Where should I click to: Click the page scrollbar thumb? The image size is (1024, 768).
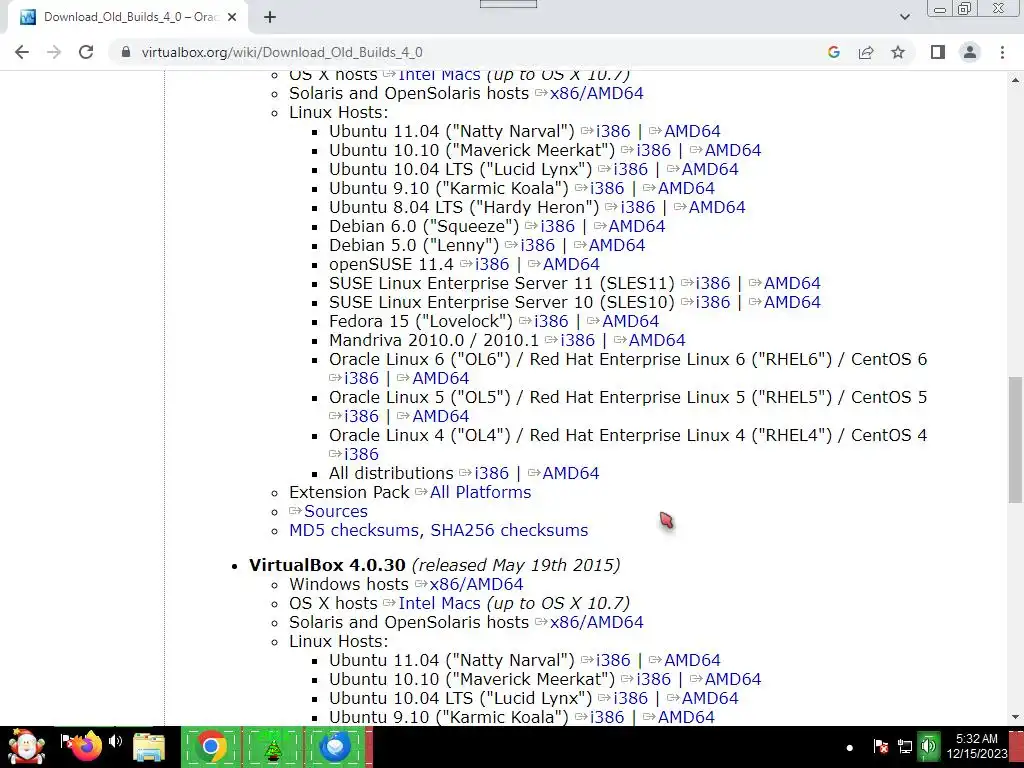[x=1016, y=440]
